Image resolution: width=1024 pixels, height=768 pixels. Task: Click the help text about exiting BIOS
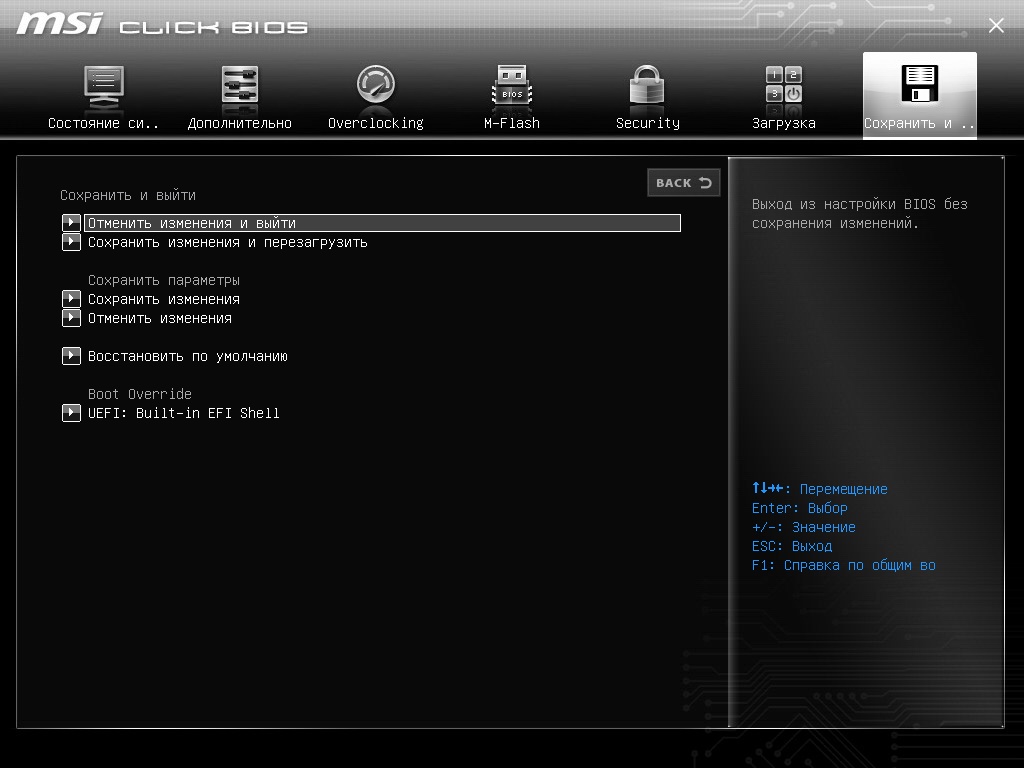[859, 214]
